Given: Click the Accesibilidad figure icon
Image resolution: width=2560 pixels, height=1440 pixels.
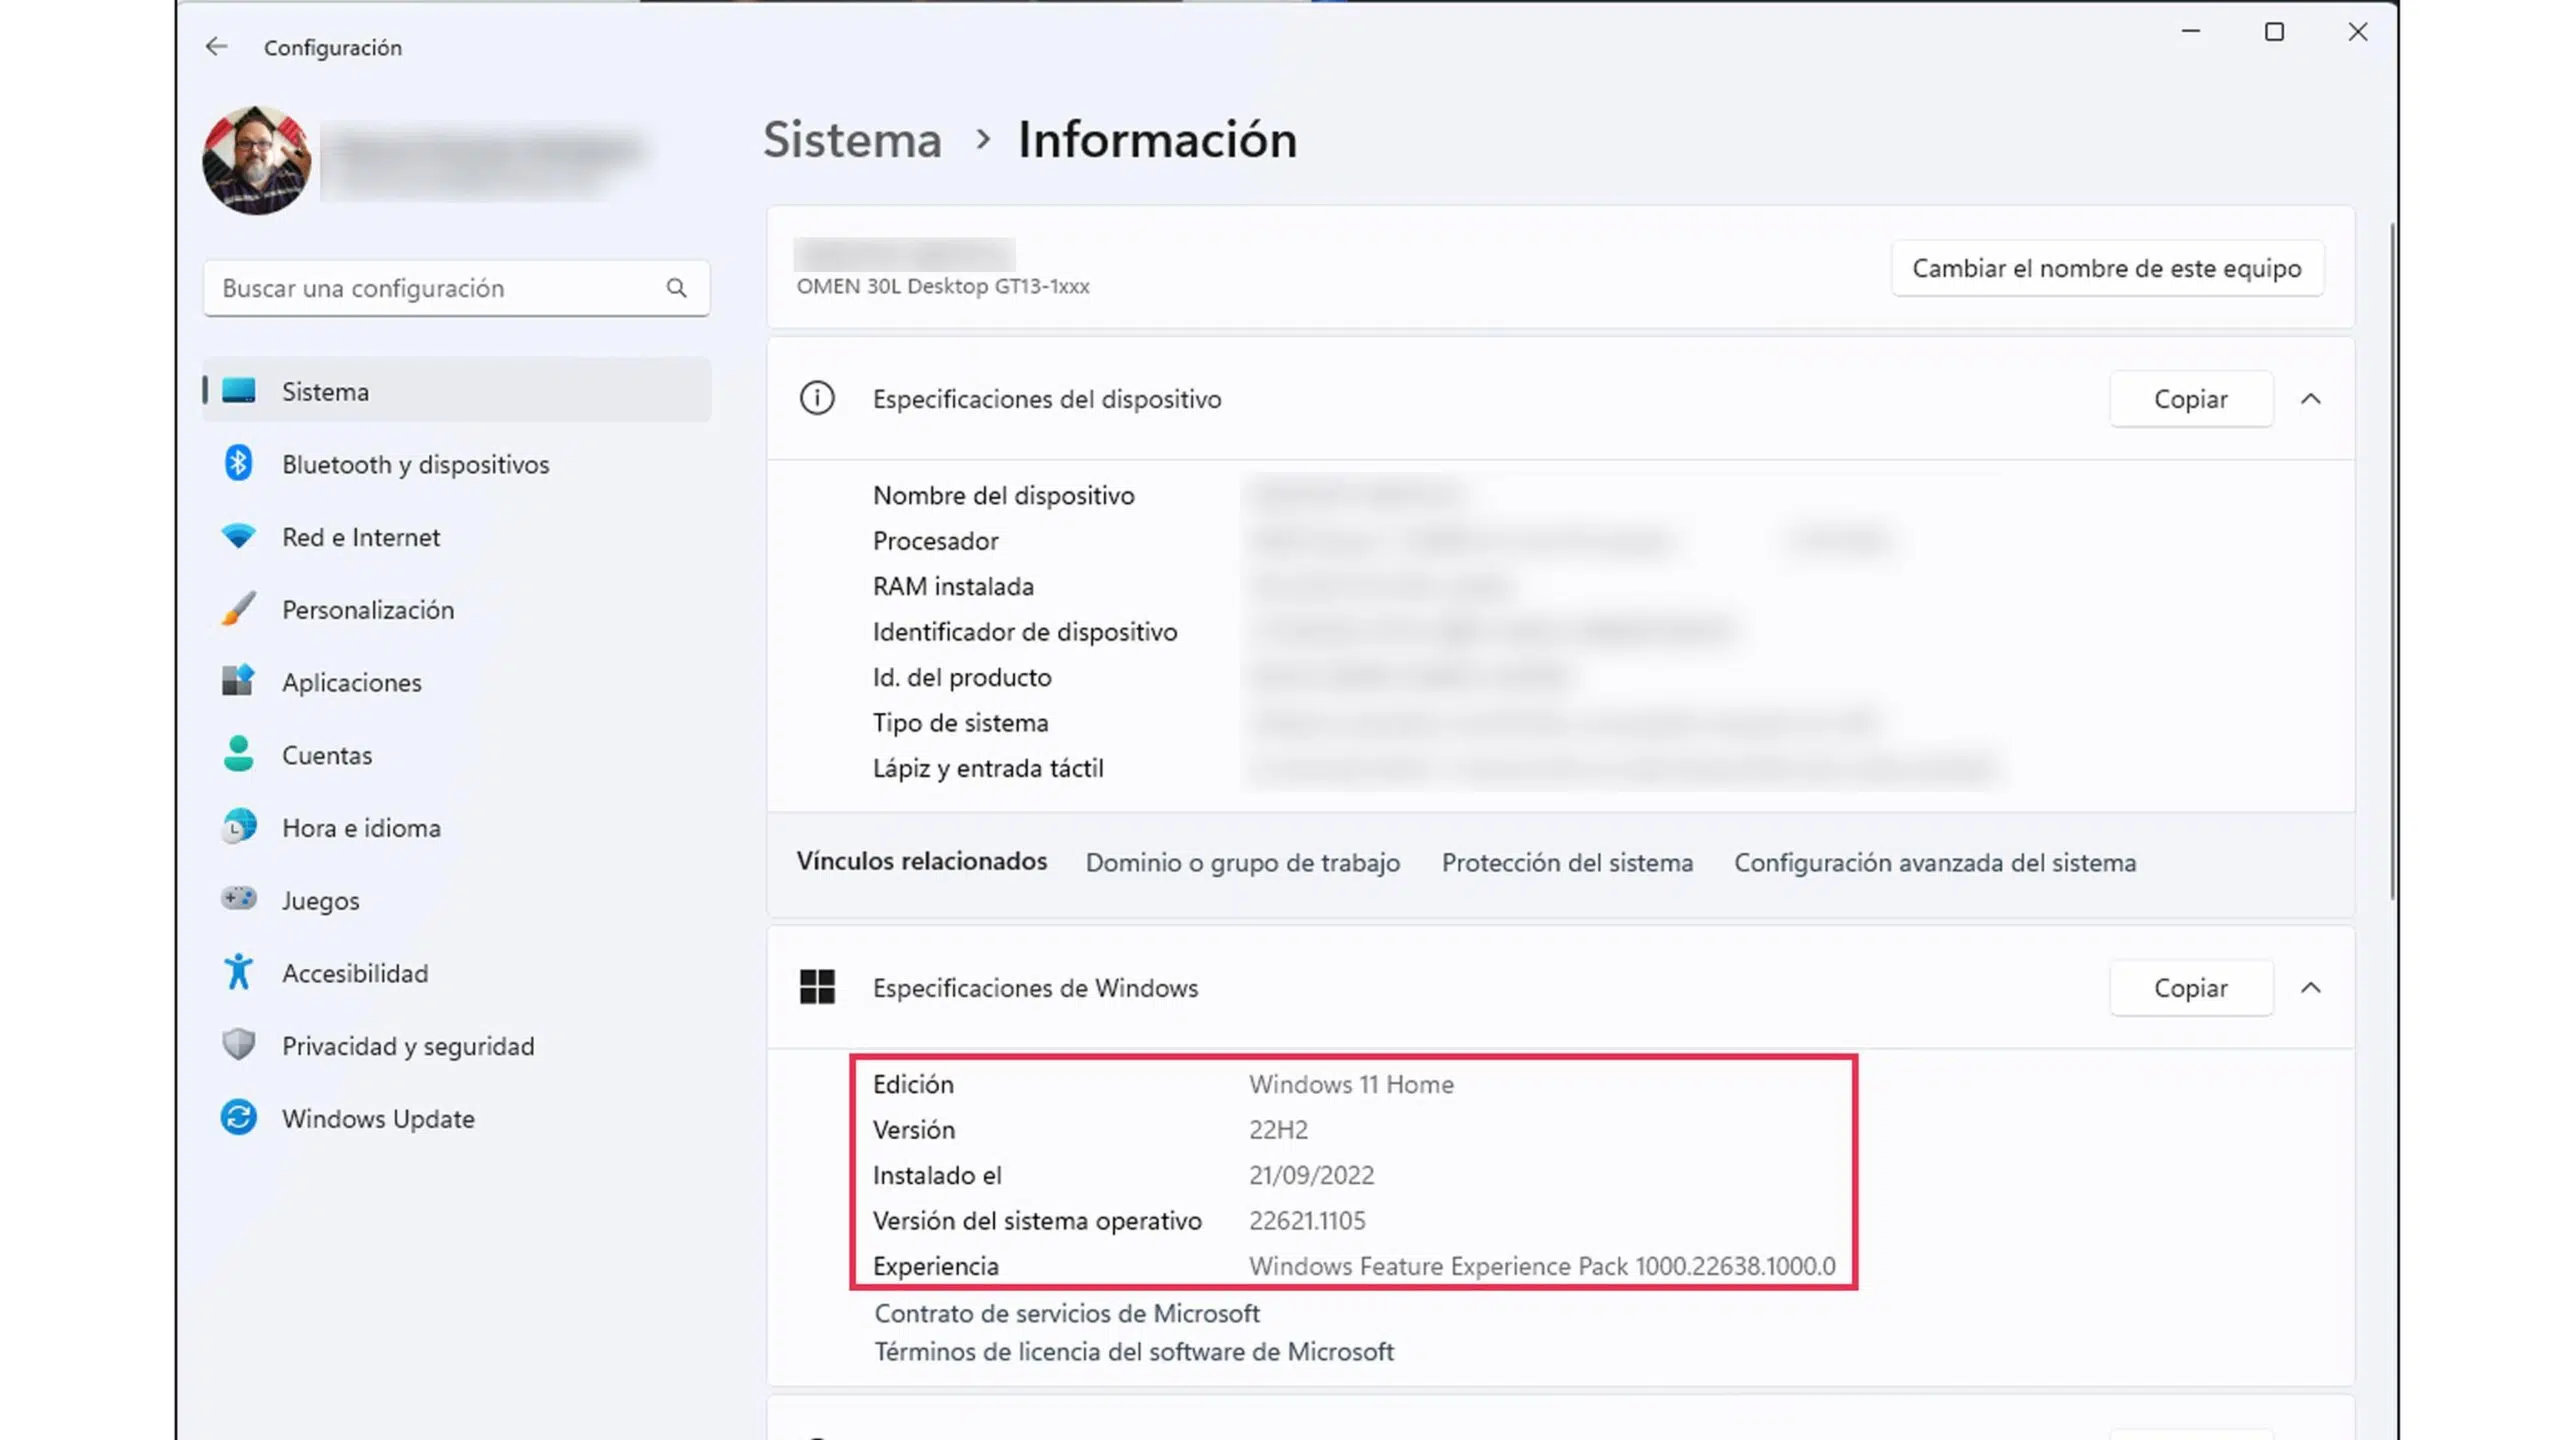Looking at the screenshot, I should point(238,972).
